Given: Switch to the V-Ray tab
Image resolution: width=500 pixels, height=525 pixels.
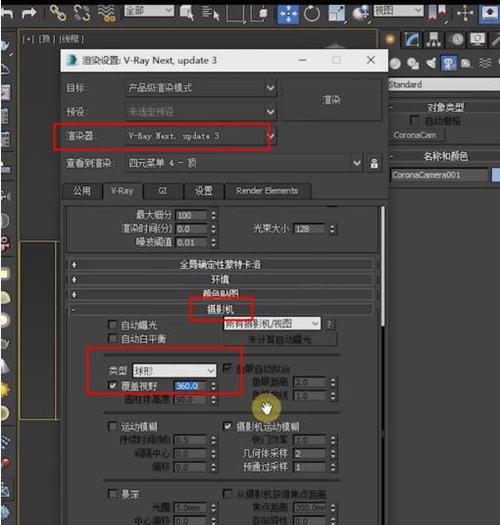Looking at the screenshot, I should click(123, 191).
